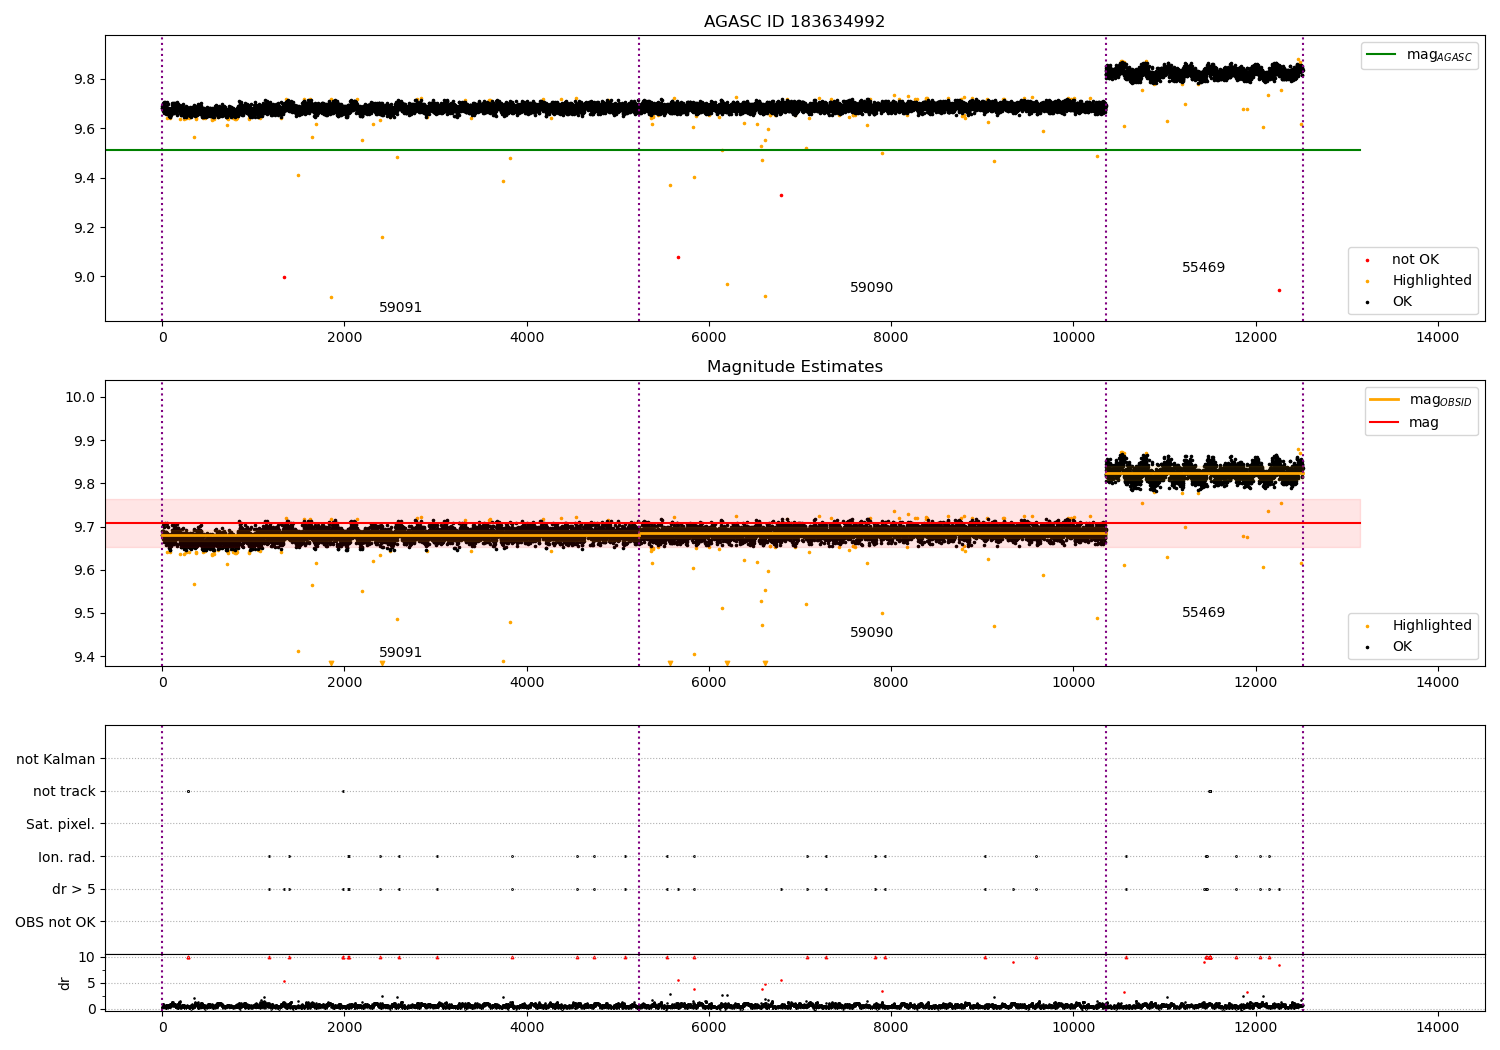Click obsid label 55469 in middle plot

pyautogui.click(x=1203, y=612)
